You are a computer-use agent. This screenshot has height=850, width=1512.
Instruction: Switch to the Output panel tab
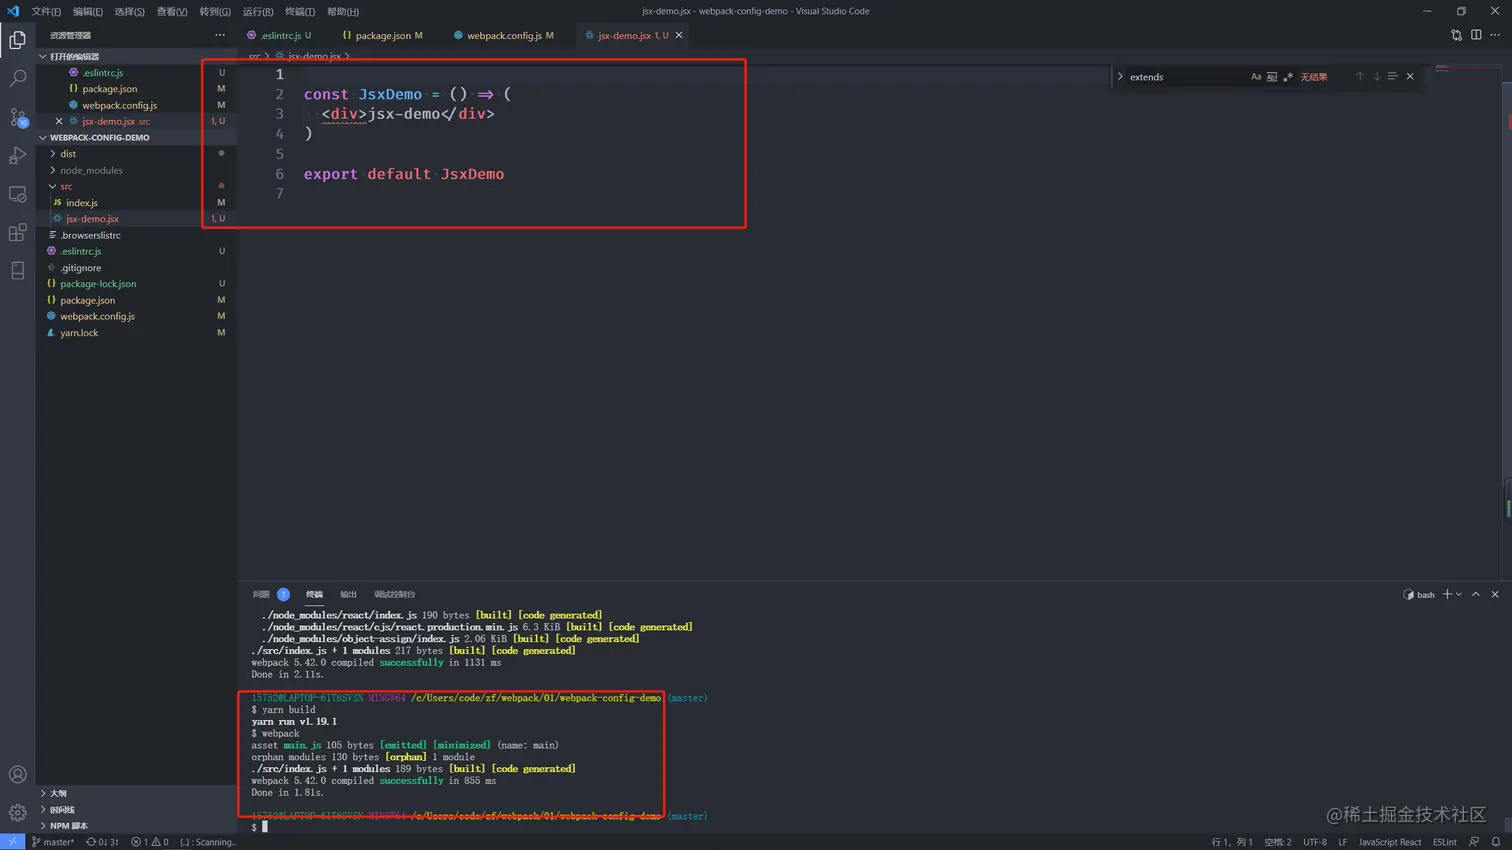348,594
